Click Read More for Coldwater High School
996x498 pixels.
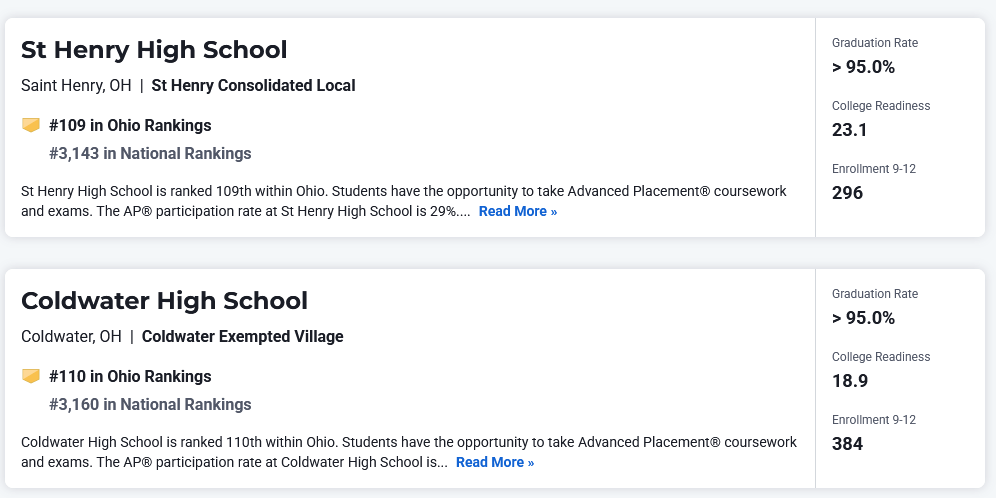tap(494, 462)
